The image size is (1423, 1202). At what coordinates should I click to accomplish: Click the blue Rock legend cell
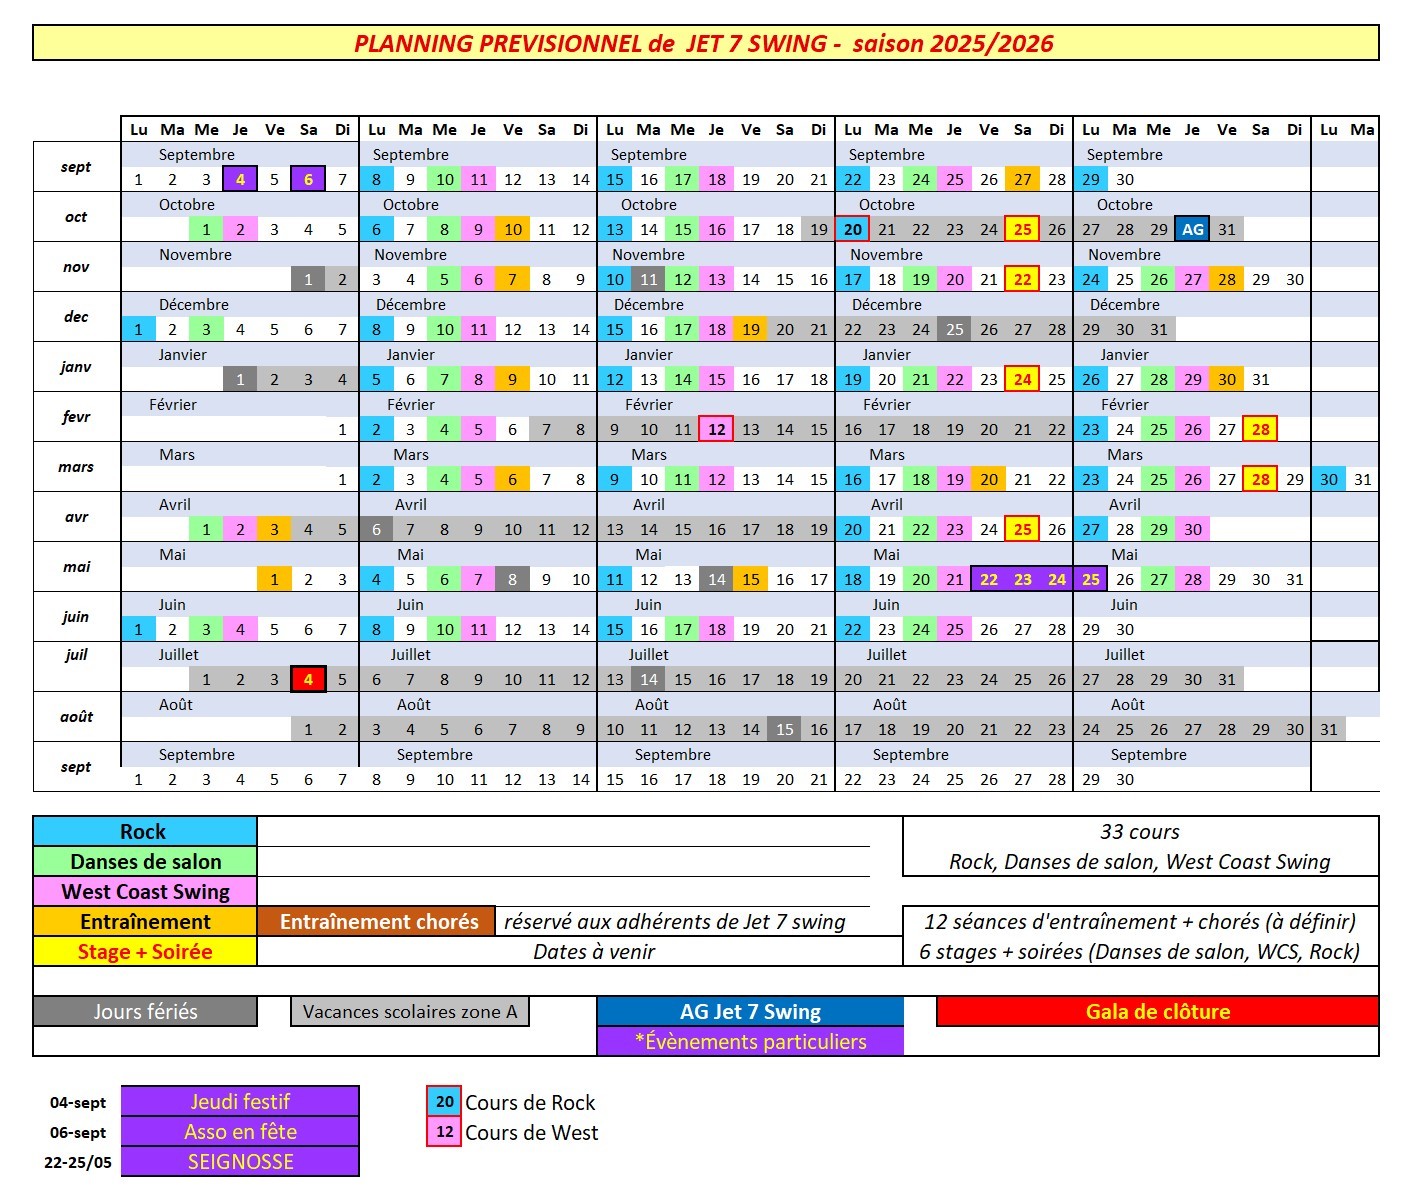[145, 832]
